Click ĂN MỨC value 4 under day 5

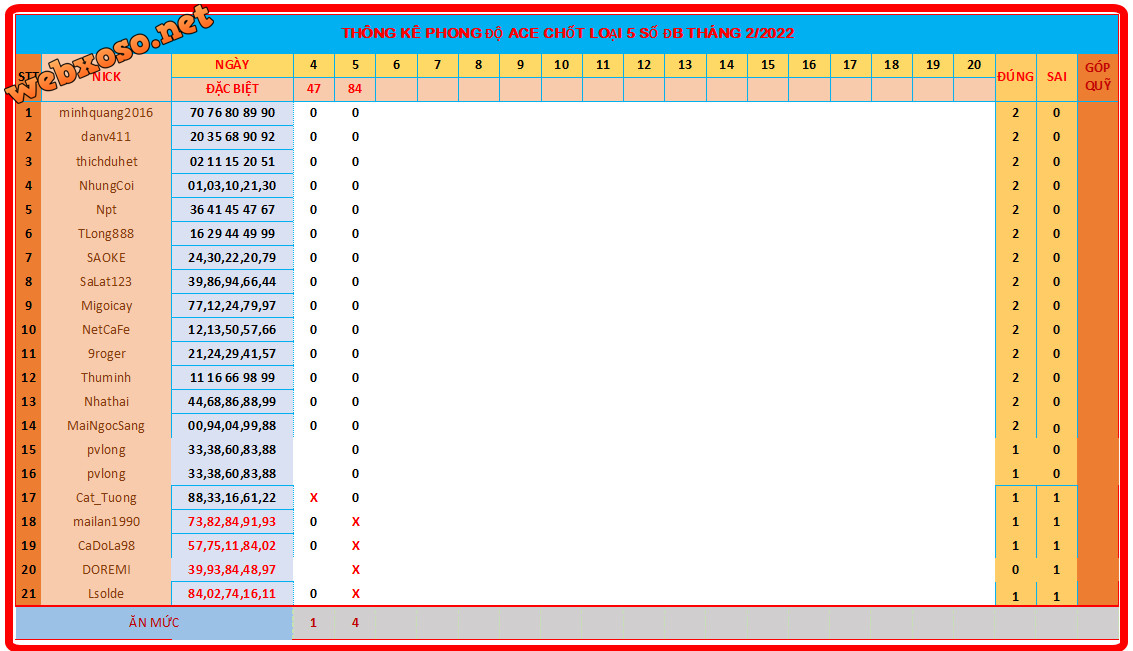[x=355, y=623]
